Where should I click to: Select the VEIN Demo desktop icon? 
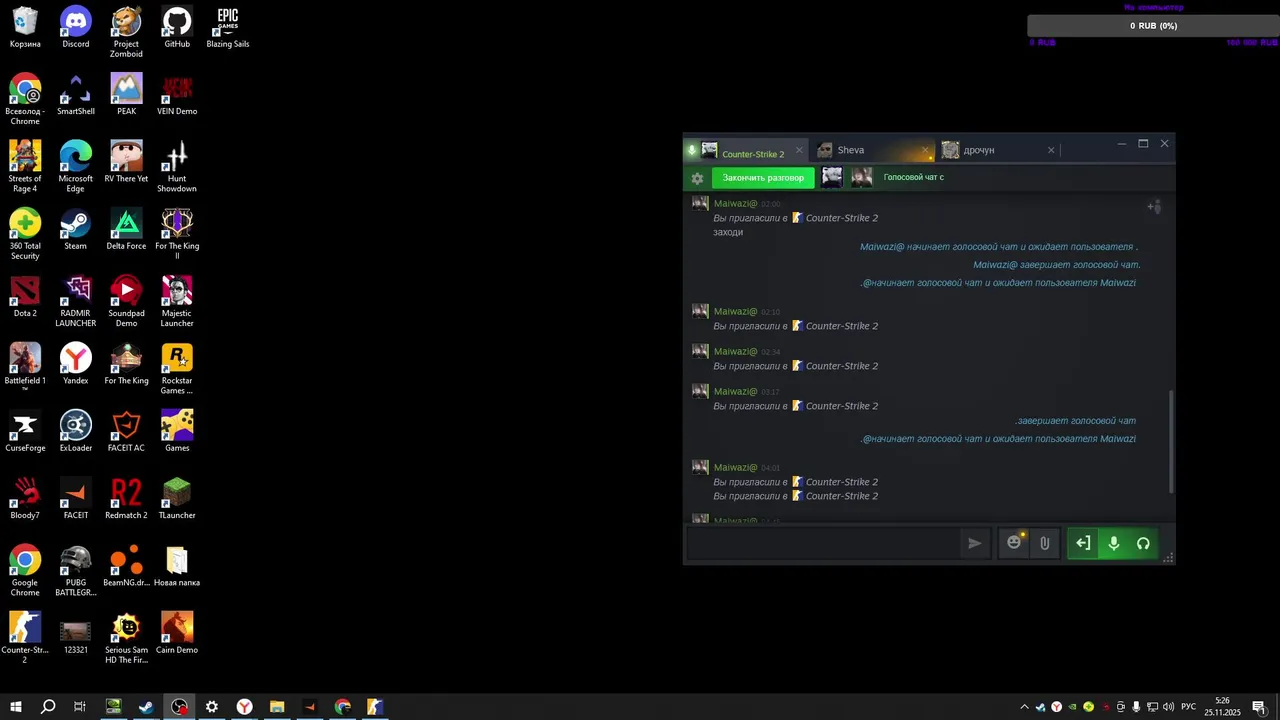point(177,94)
